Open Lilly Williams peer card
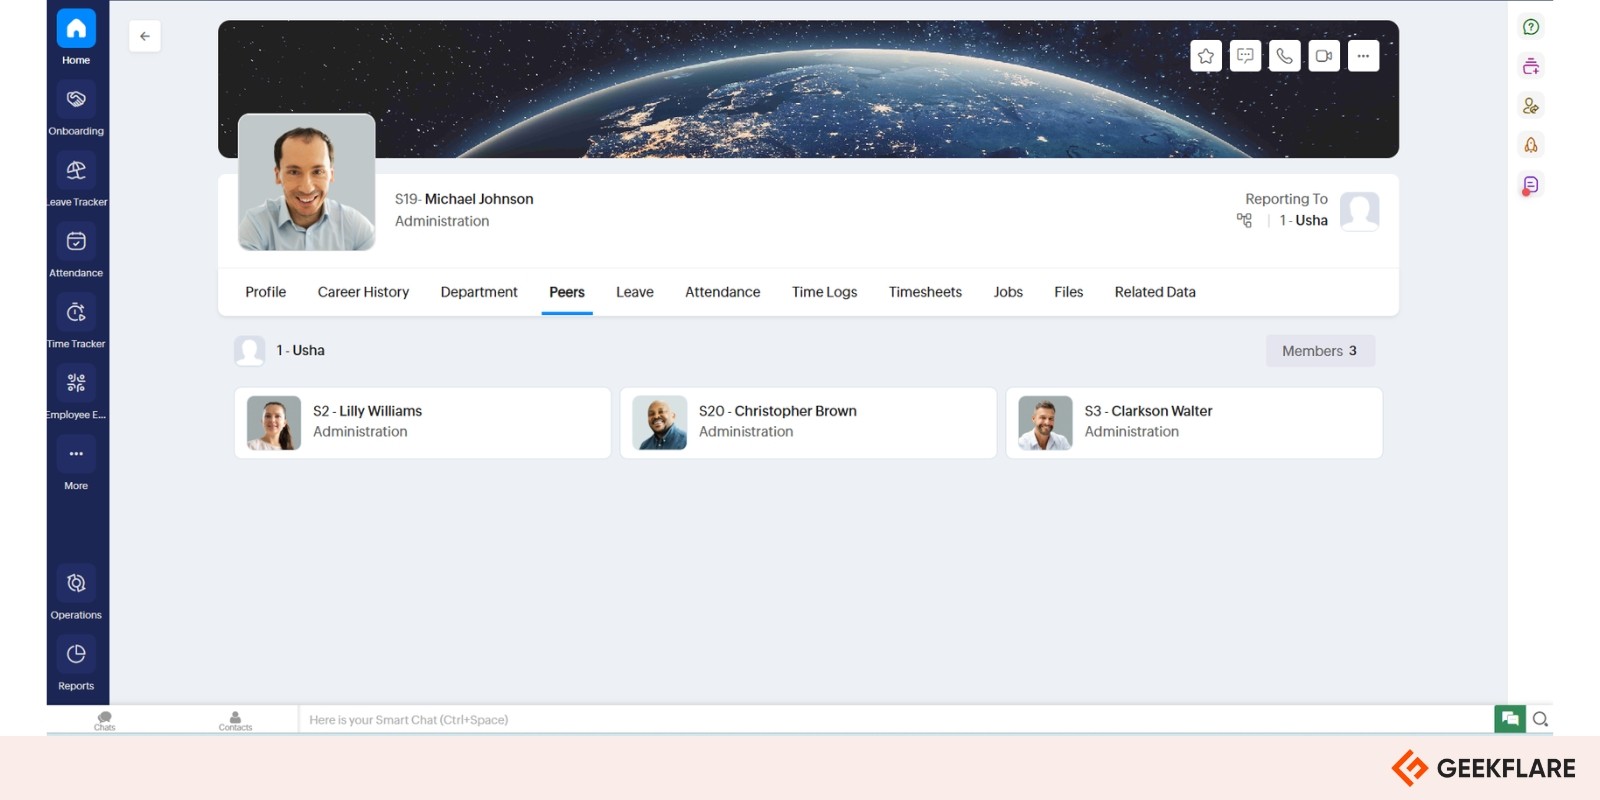Screen dimensions: 1600x800 [x=422, y=423]
